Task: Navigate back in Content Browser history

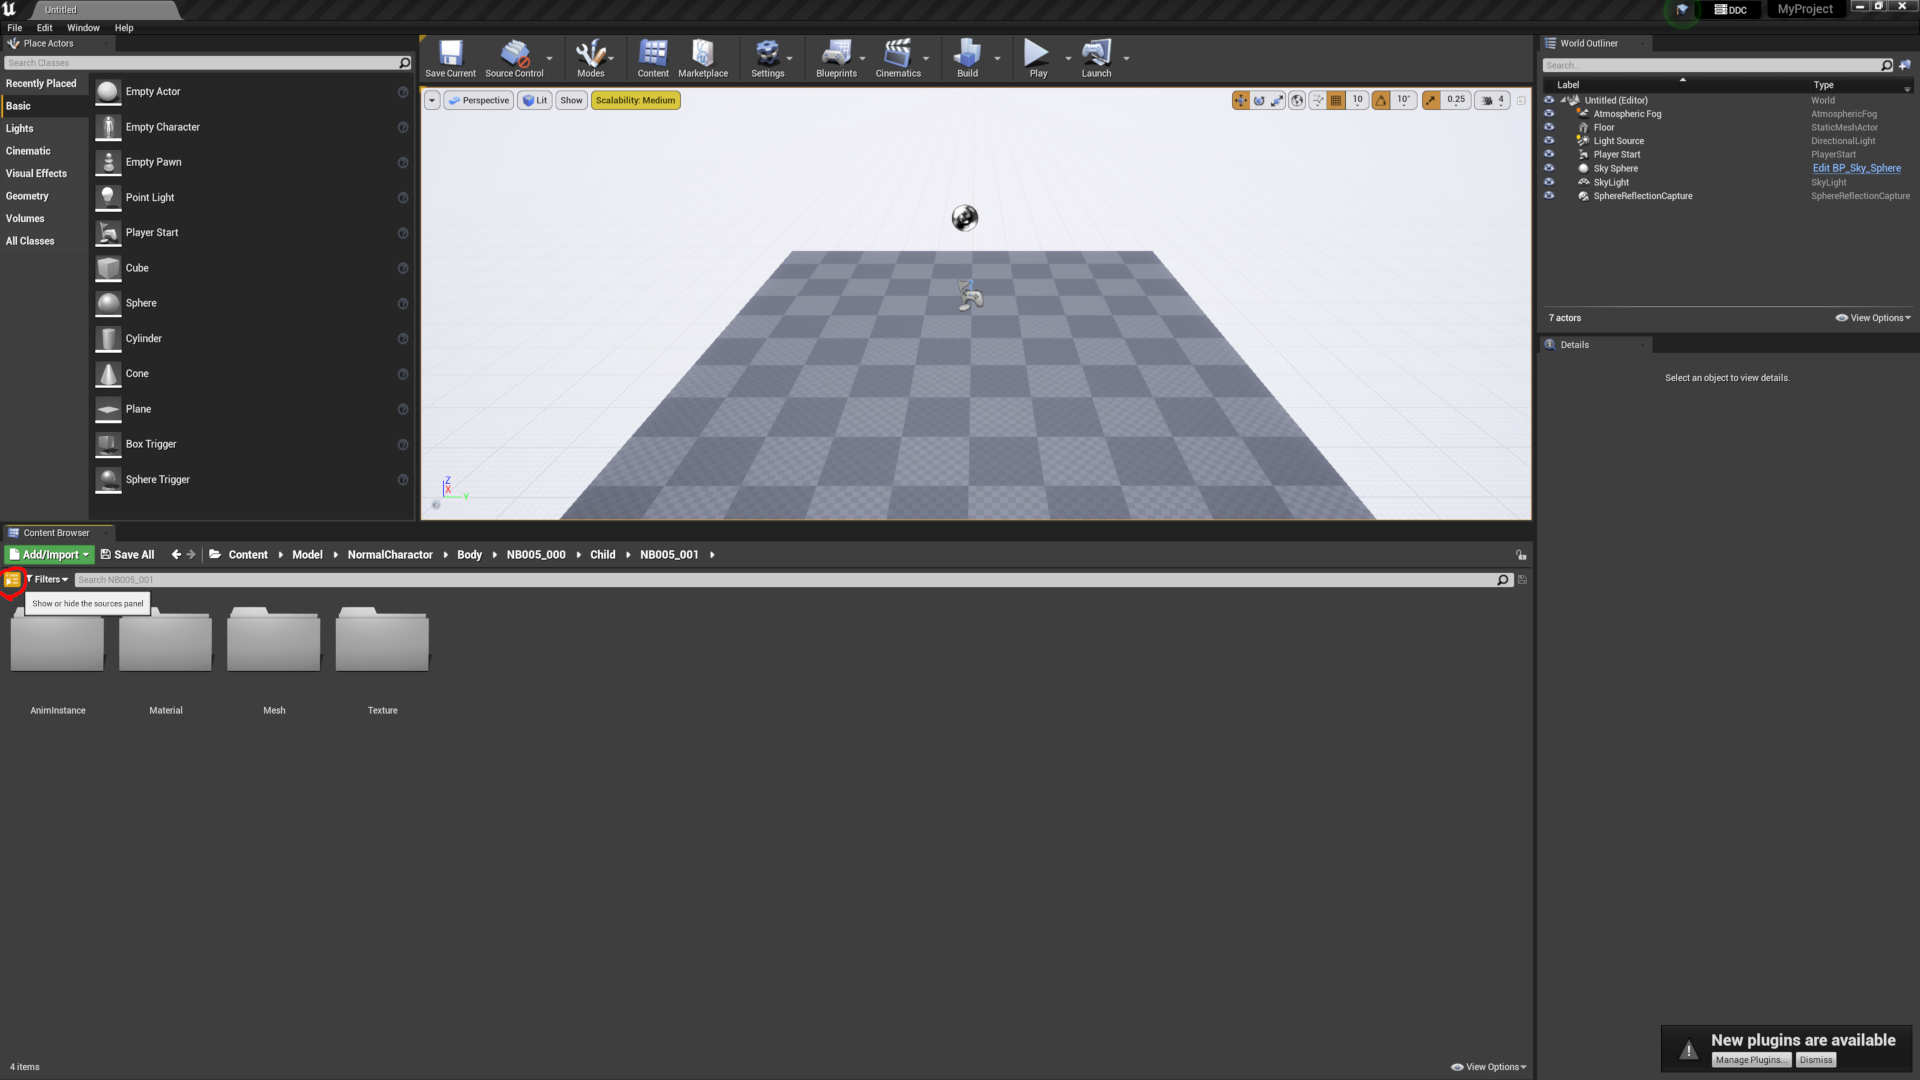Action: (x=176, y=554)
